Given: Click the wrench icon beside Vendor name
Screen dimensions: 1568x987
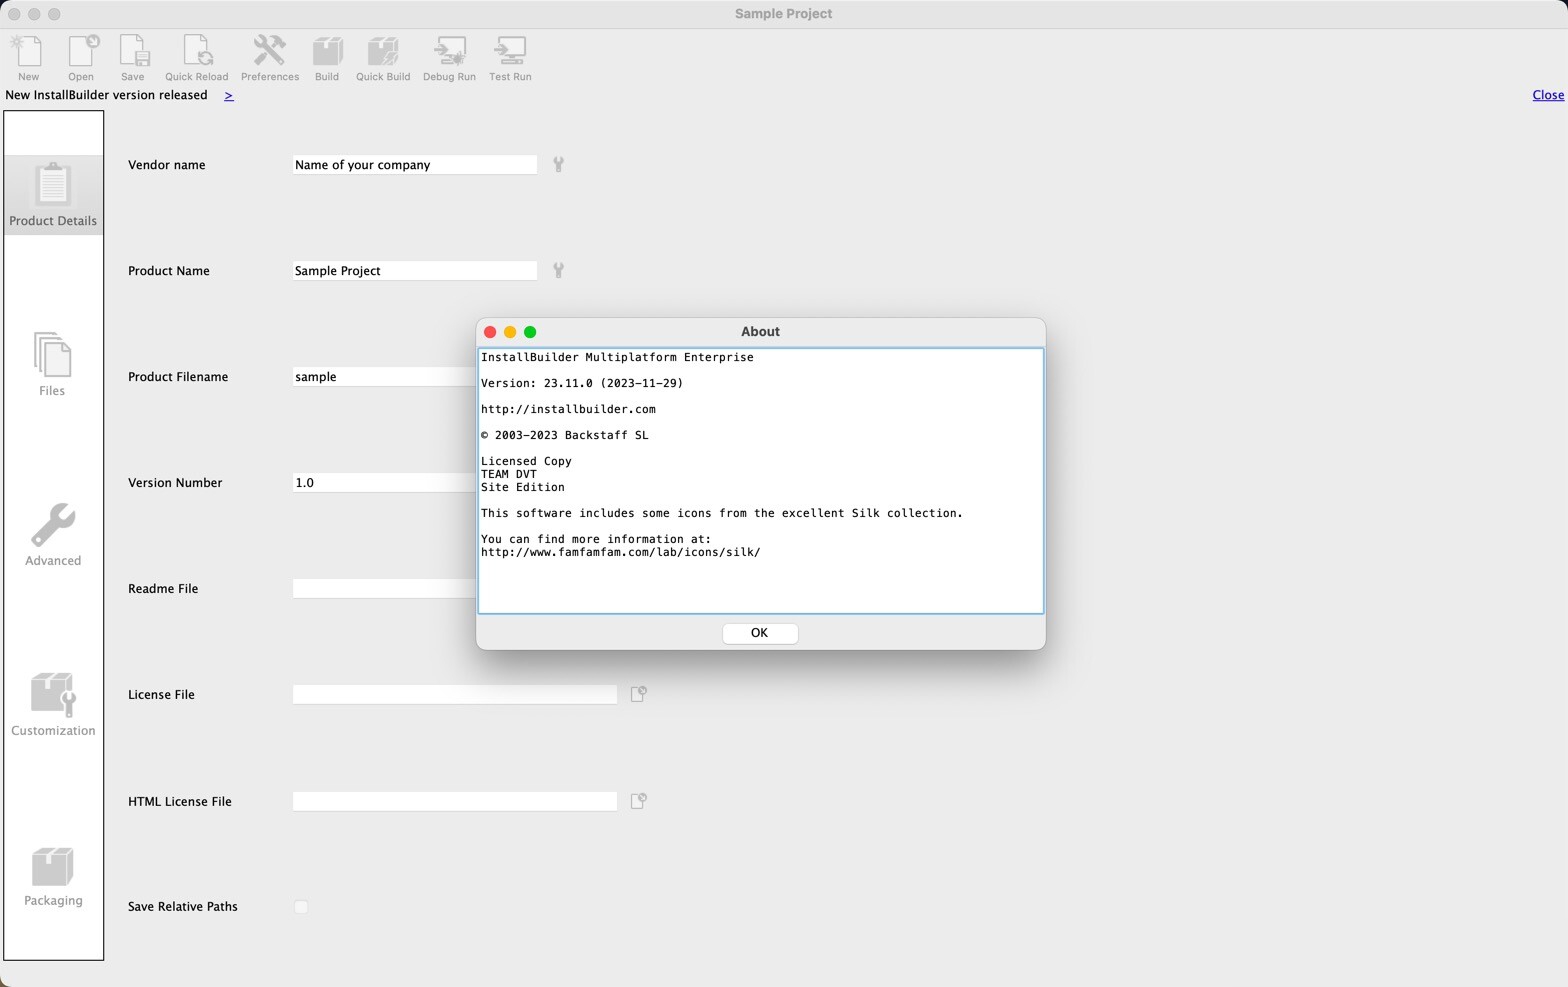Looking at the screenshot, I should coord(559,165).
